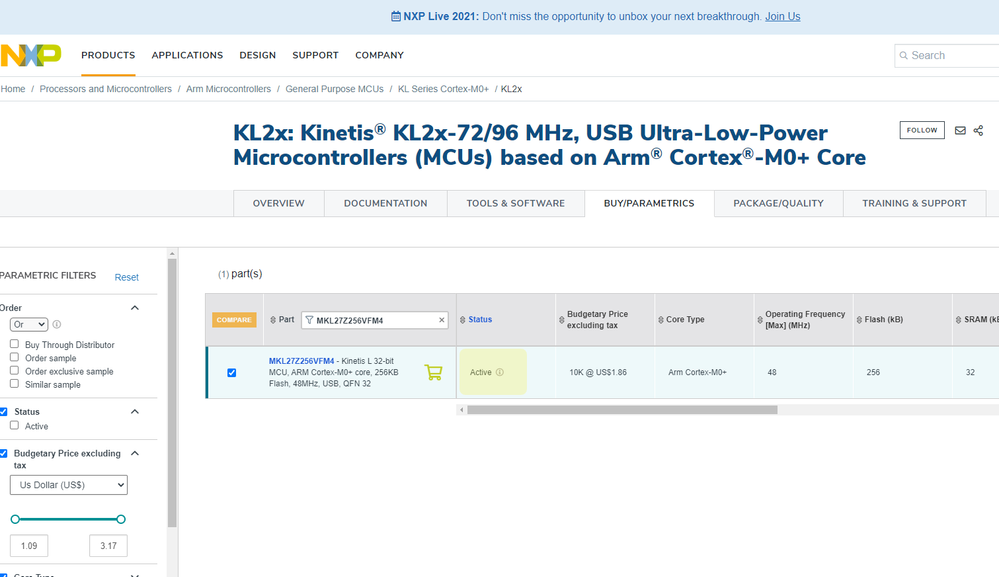Viewport: 999px width, 577px height.
Task: Click price slider minimum handle
Action: 15,519
